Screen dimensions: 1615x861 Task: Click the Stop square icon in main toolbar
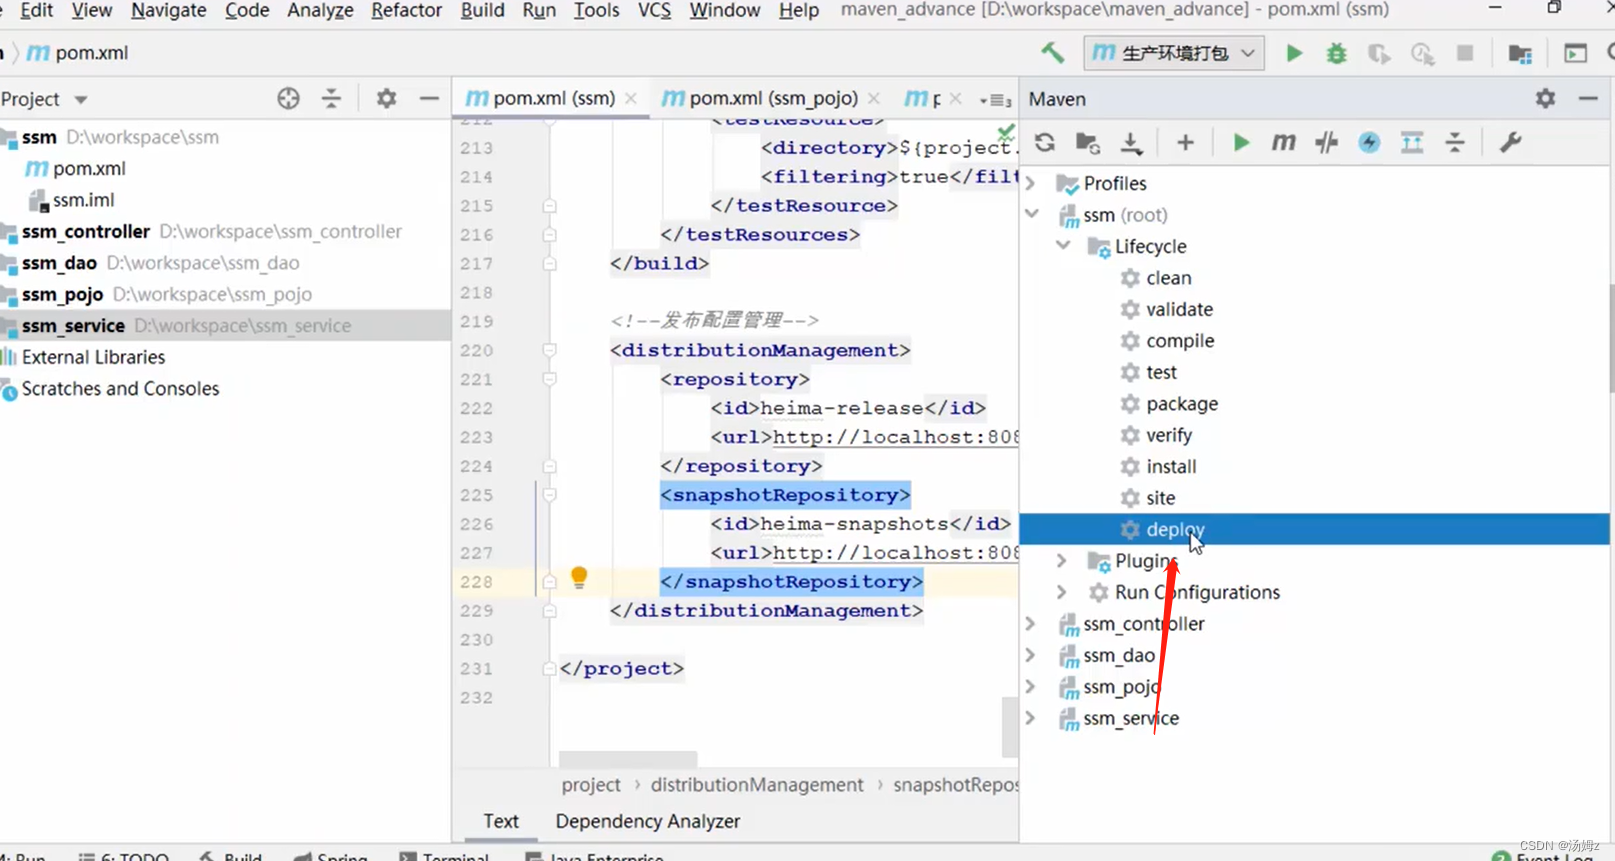pyautogui.click(x=1465, y=53)
